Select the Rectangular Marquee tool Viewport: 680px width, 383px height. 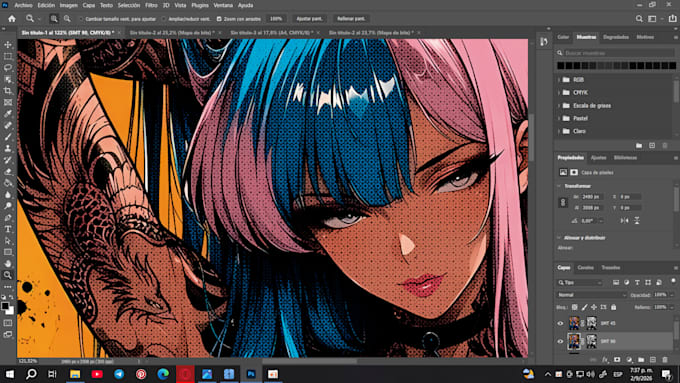pyautogui.click(x=8, y=56)
